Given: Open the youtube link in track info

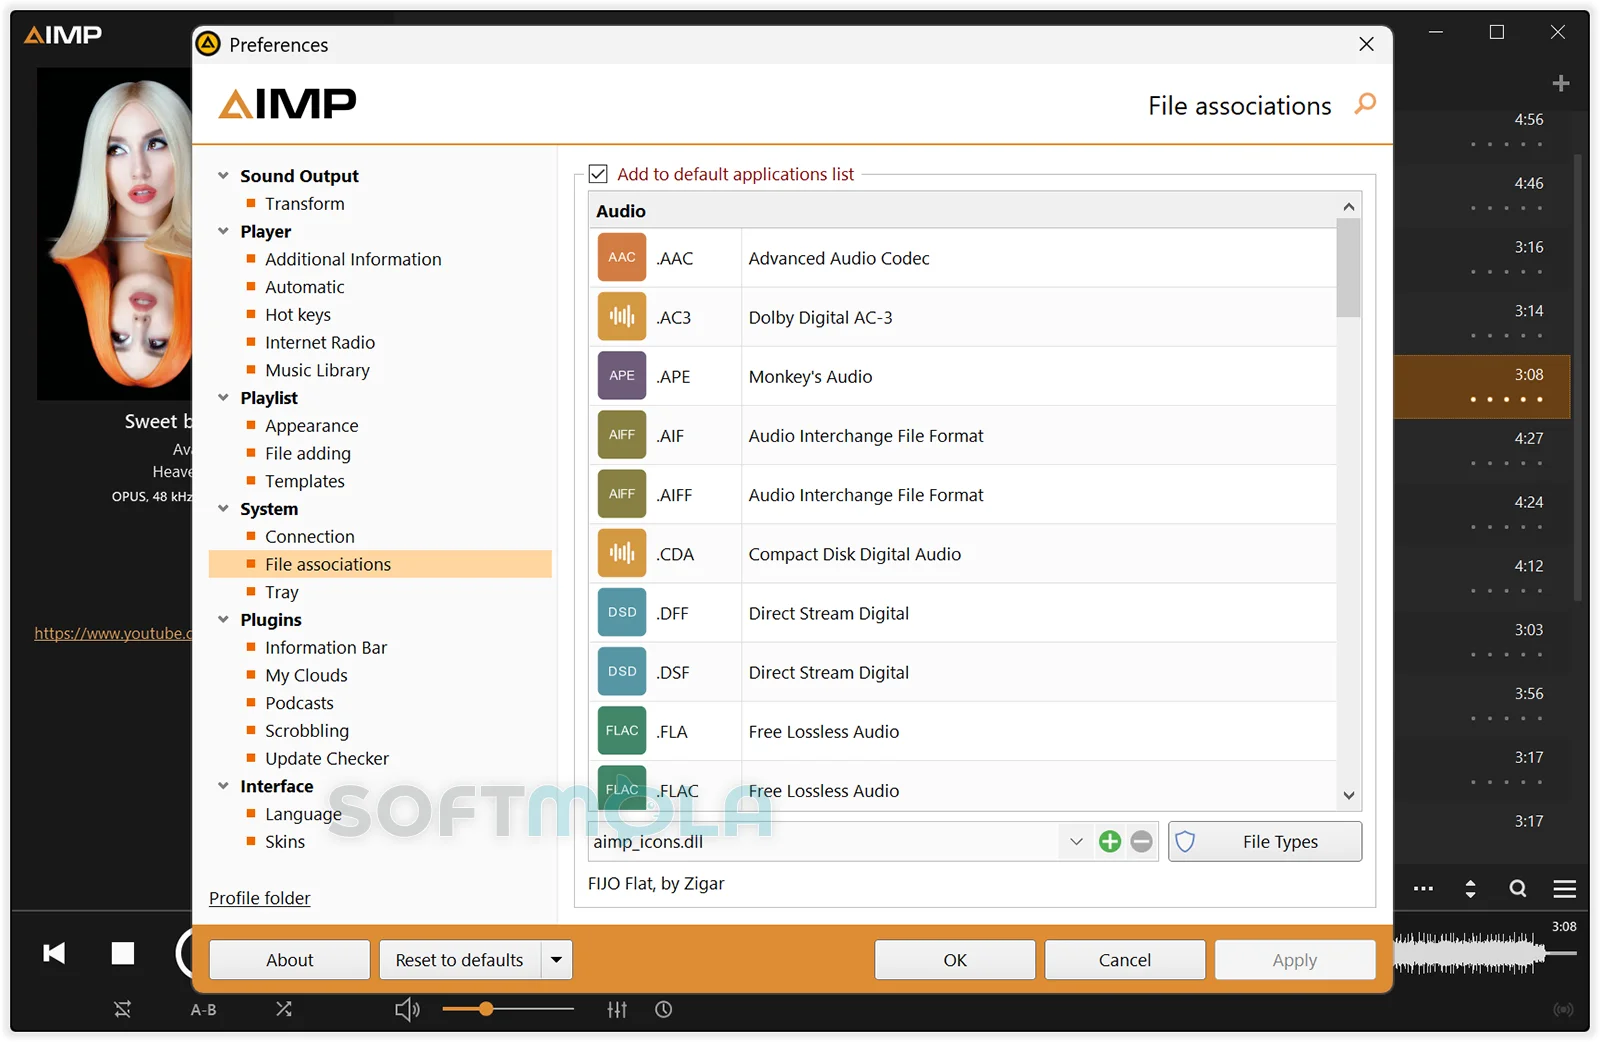Looking at the screenshot, I should click(113, 633).
